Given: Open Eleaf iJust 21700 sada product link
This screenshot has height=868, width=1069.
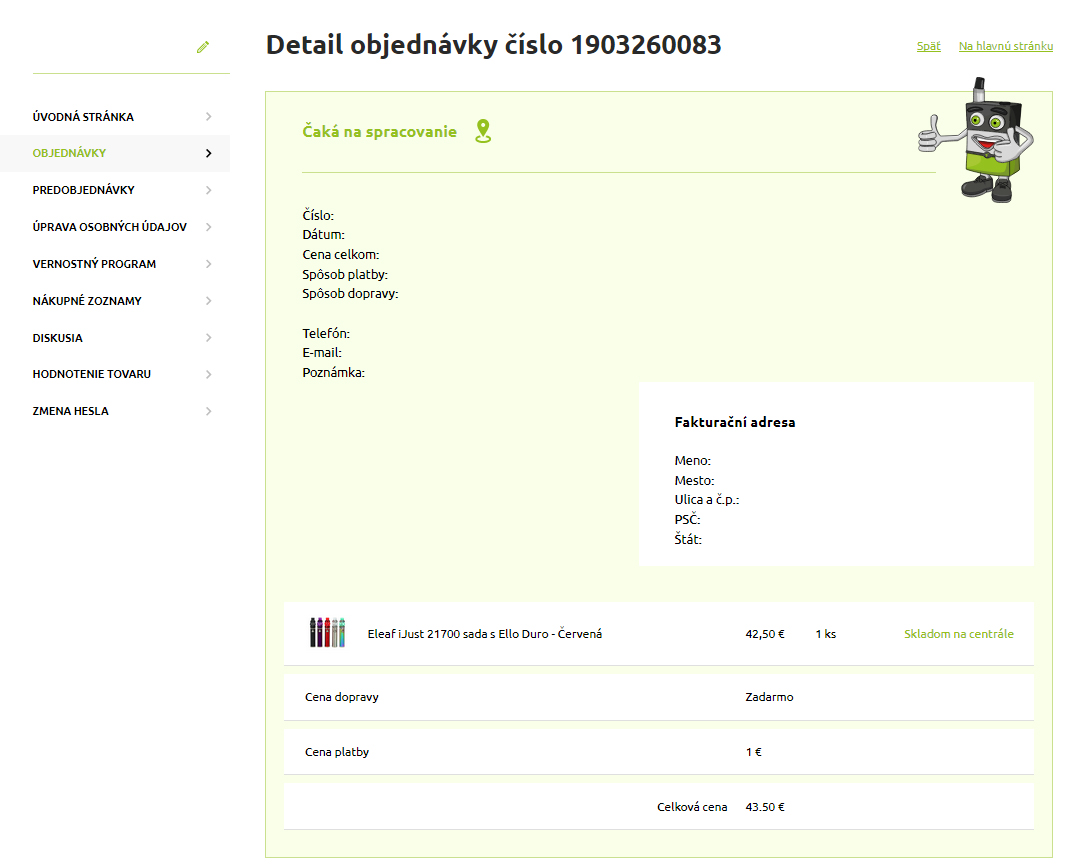Looking at the screenshot, I should pyautogui.click(x=485, y=634).
